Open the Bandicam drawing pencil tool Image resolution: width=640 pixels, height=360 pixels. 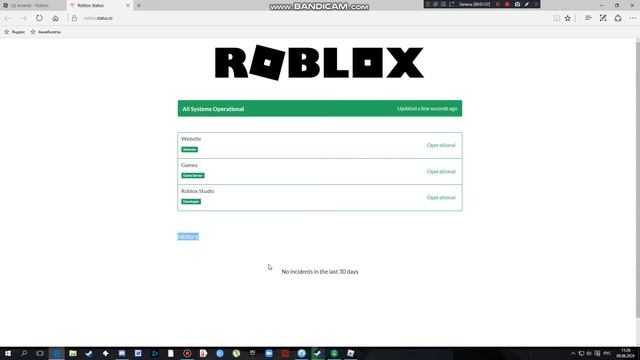[x=527, y=4]
